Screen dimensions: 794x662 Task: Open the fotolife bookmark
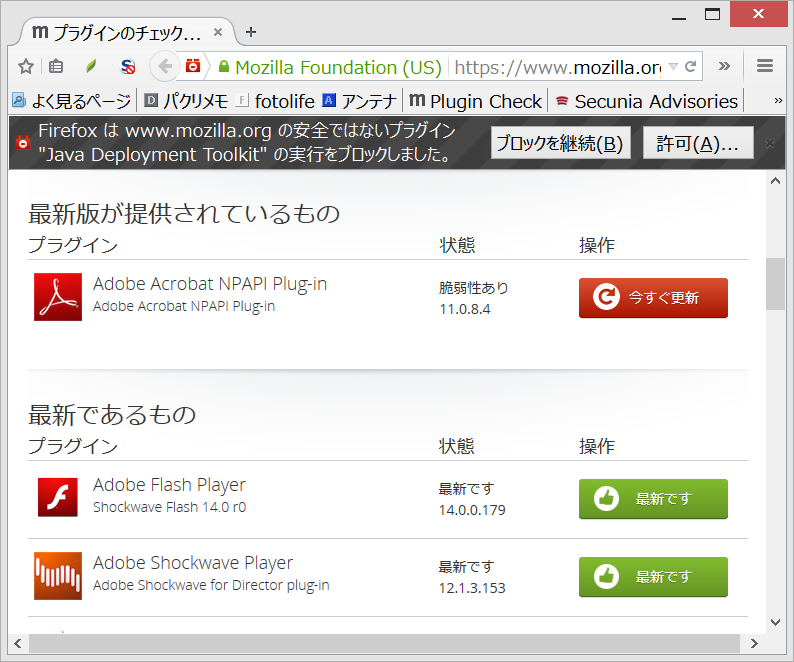276,101
